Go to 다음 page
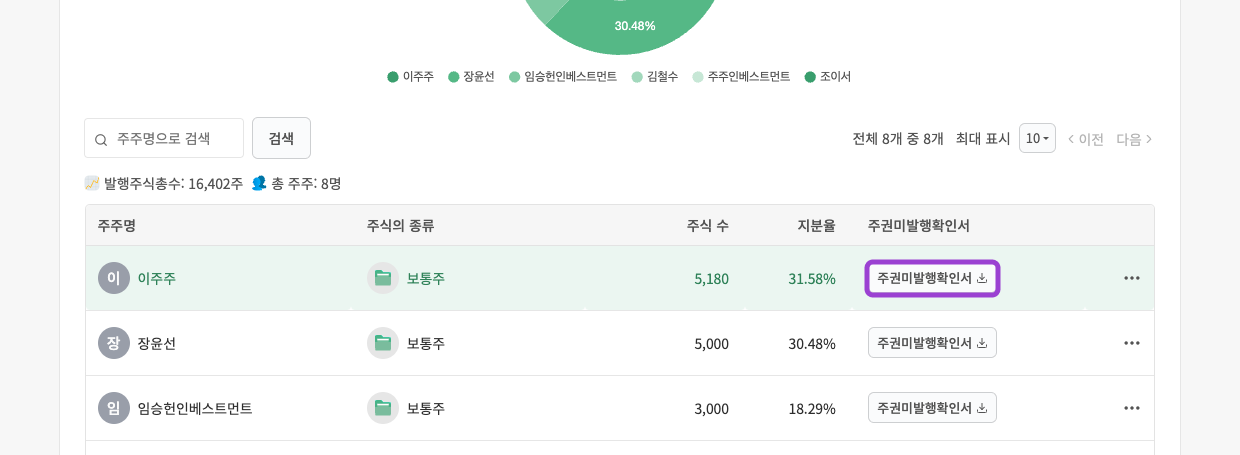The width and height of the screenshot is (1240, 455). [1134, 139]
